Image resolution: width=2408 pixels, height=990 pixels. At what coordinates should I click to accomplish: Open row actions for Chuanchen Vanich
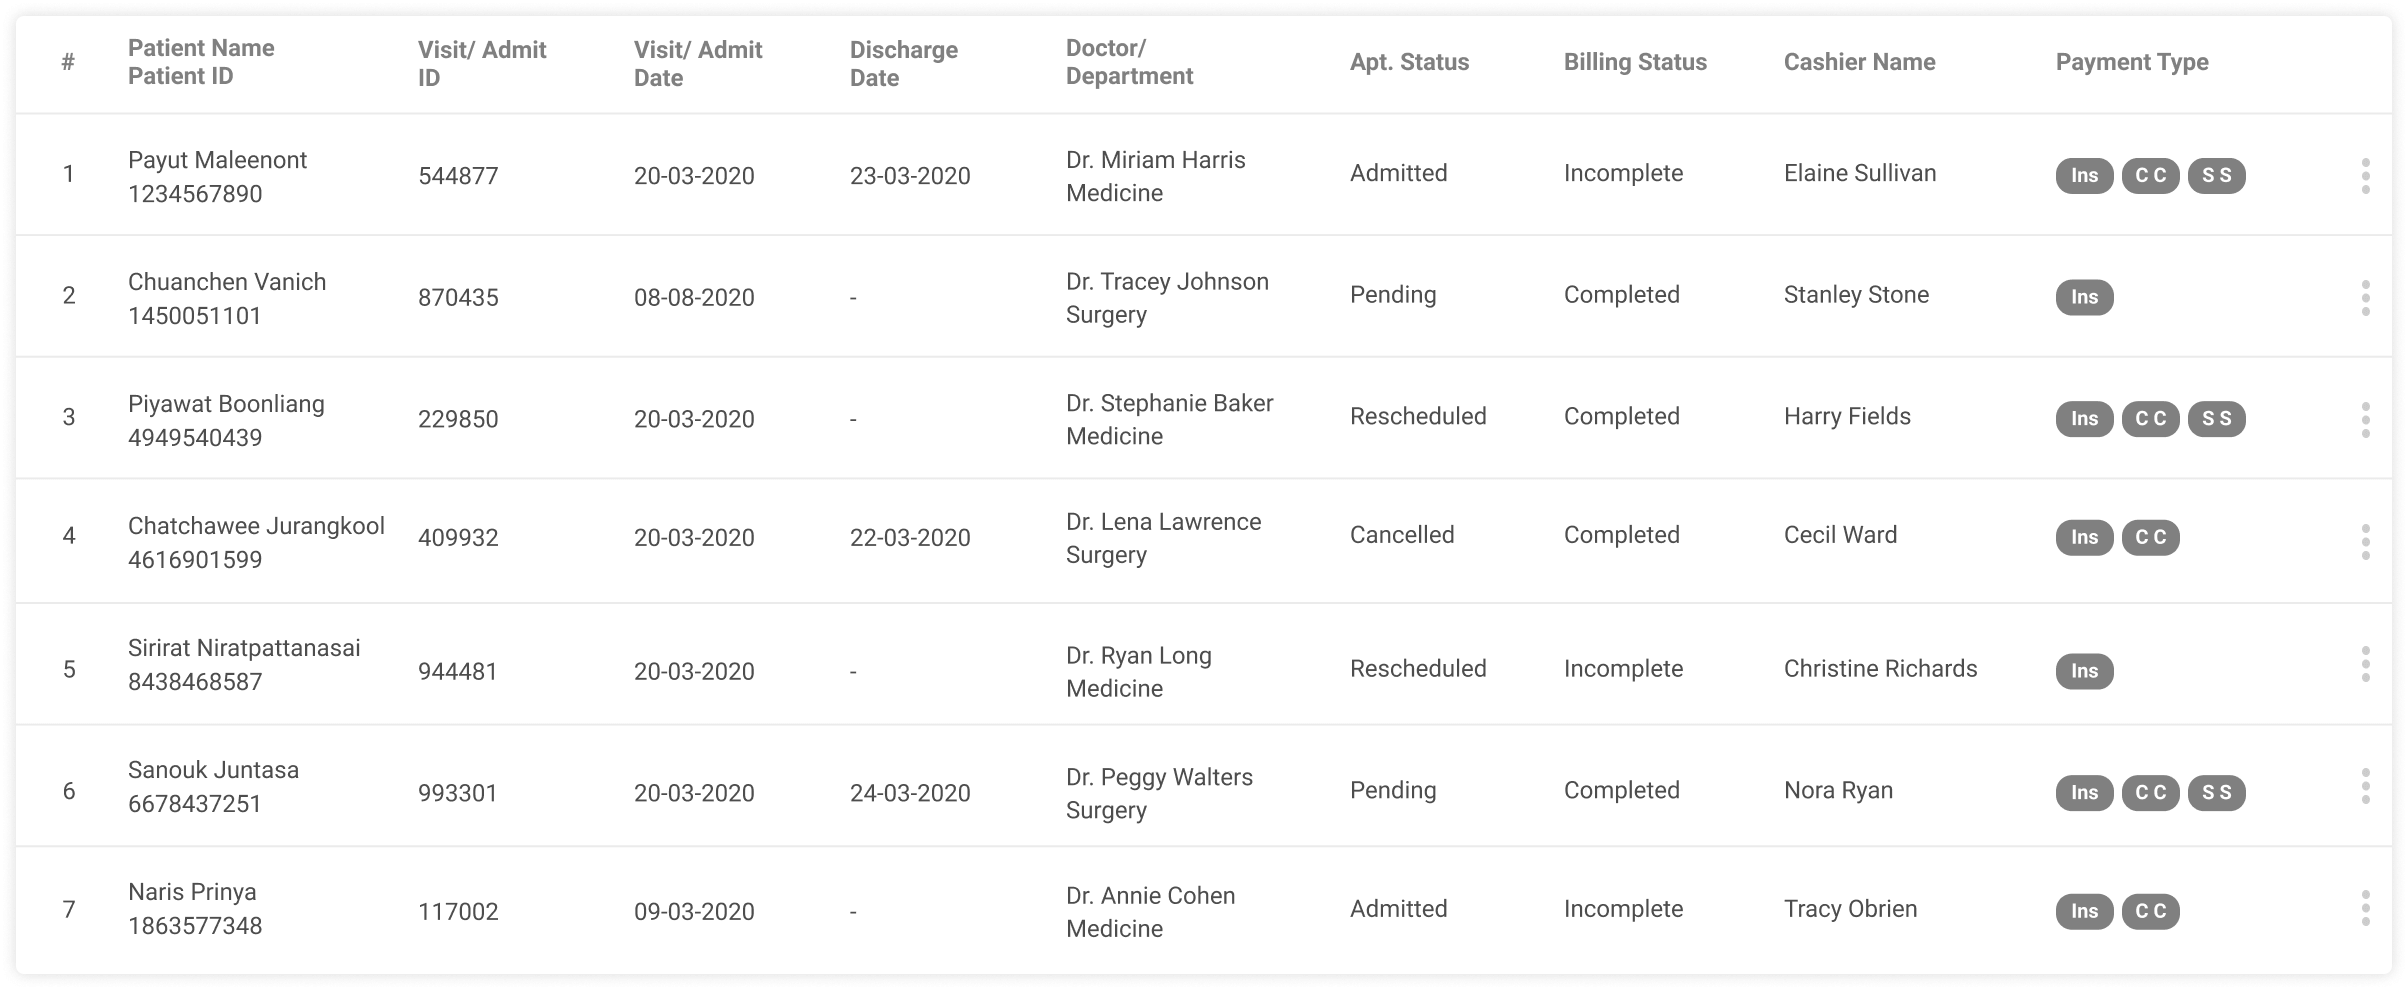(2365, 298)
